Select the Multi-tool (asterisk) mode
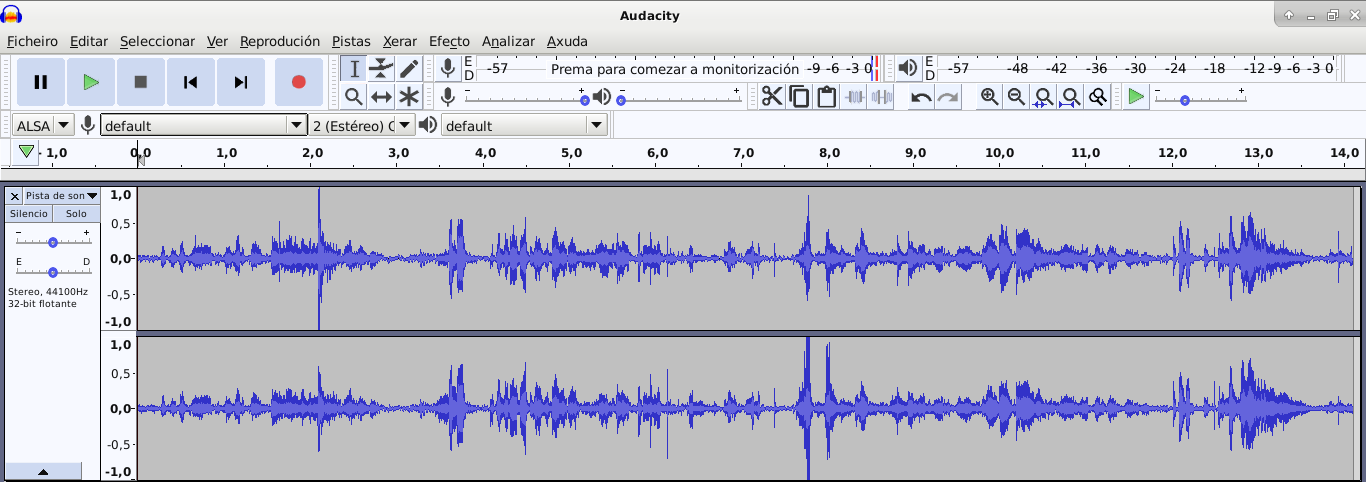 click(x=409, y=96)
